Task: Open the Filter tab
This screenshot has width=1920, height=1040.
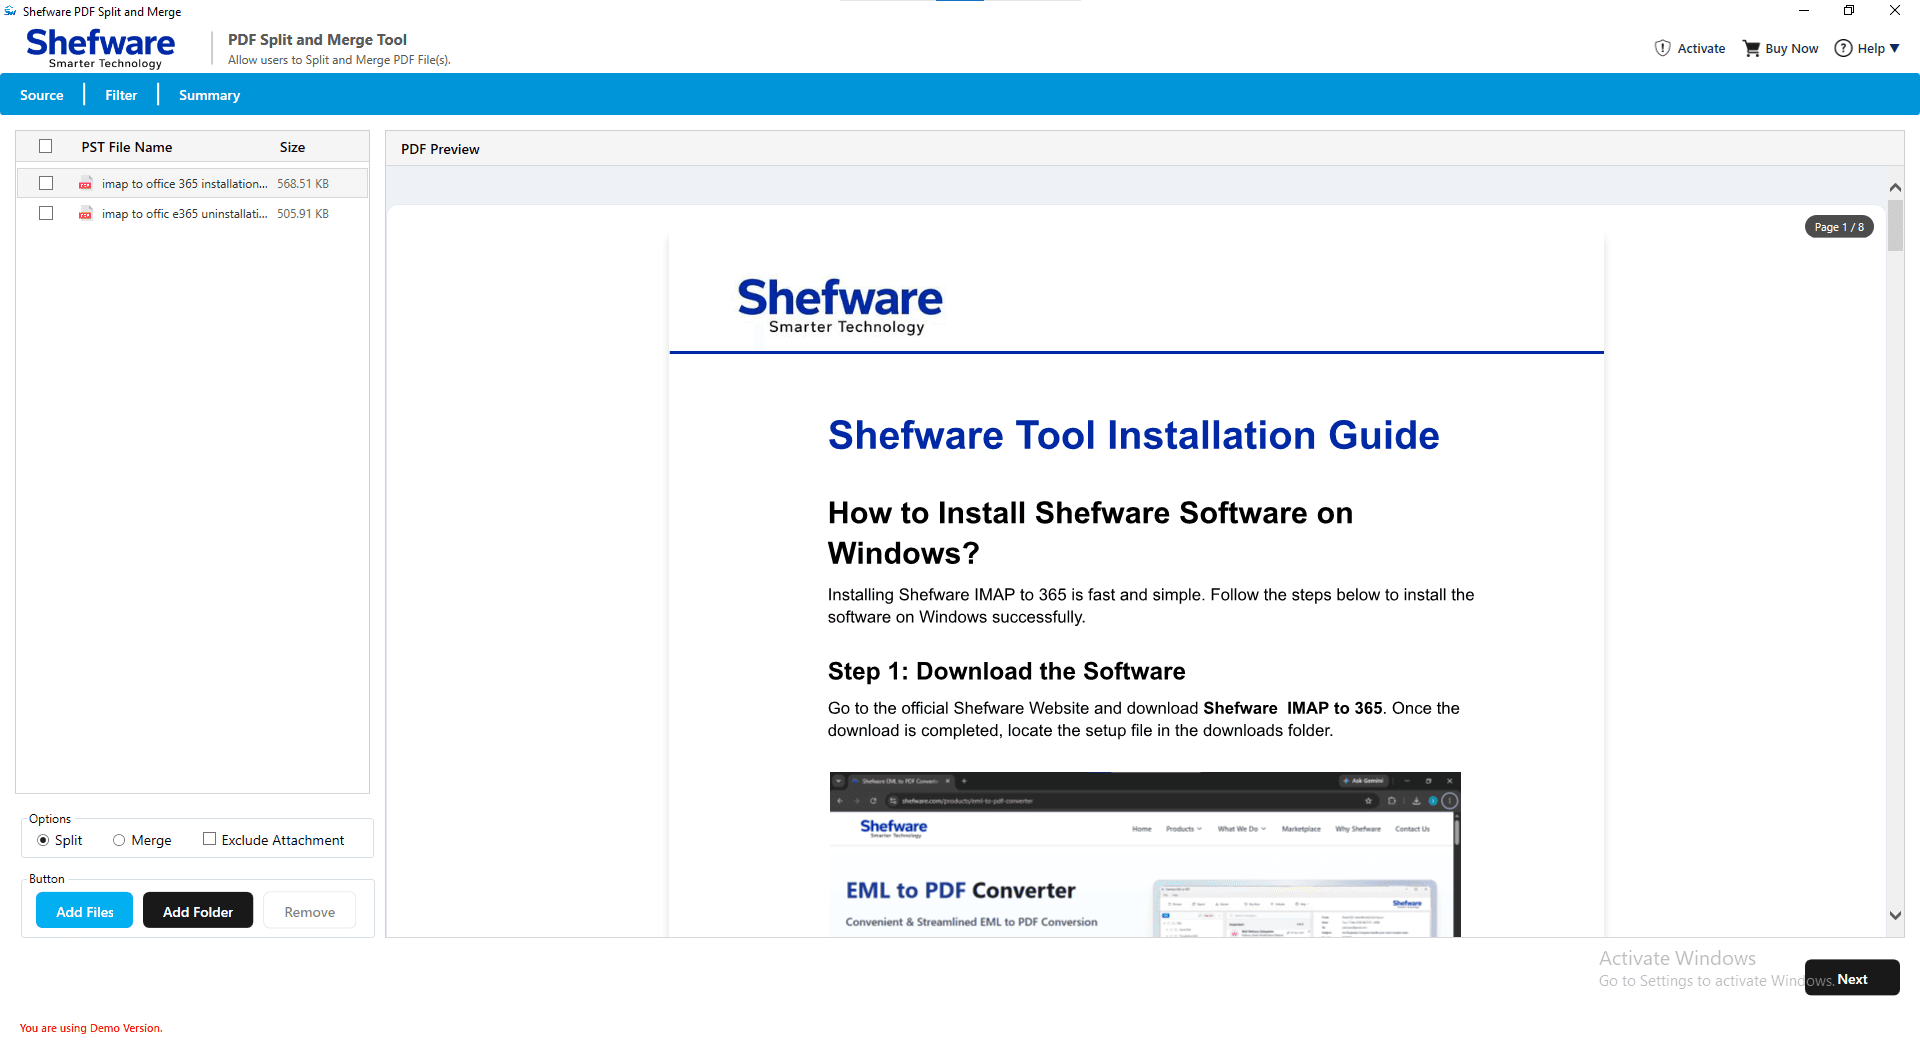Action: click(121, 95)
